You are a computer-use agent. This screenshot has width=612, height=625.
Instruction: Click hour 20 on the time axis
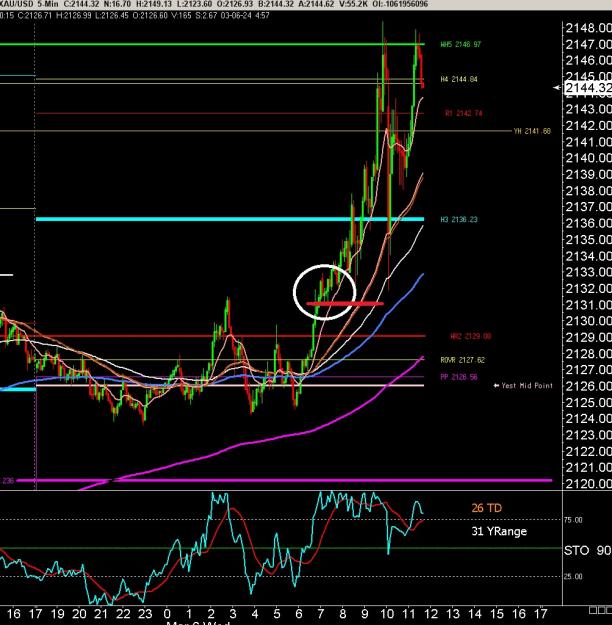(x=79, y=613)
